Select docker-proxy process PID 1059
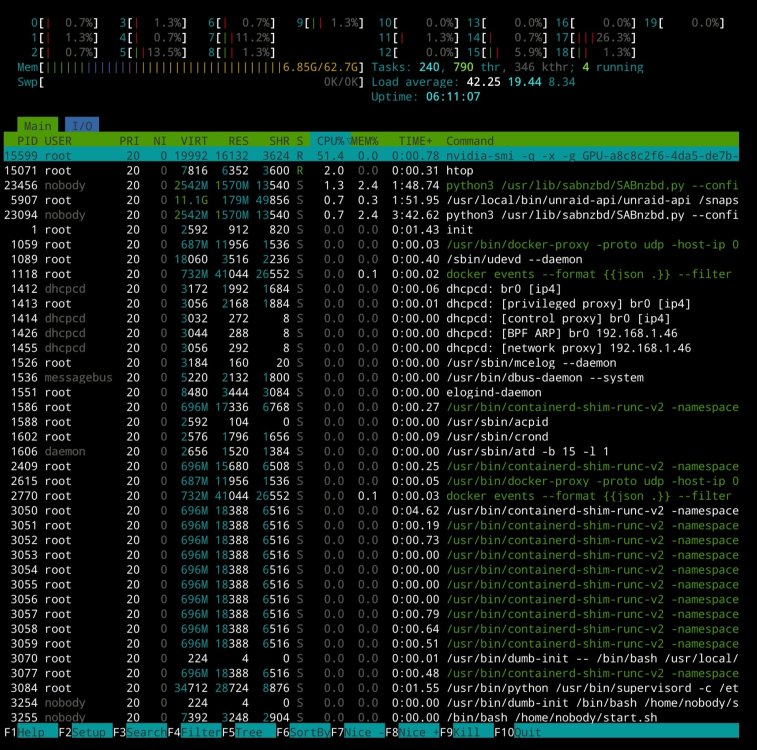Image resolution: width=757 pixels, height=750 pixels. click(x=371, y=244)
